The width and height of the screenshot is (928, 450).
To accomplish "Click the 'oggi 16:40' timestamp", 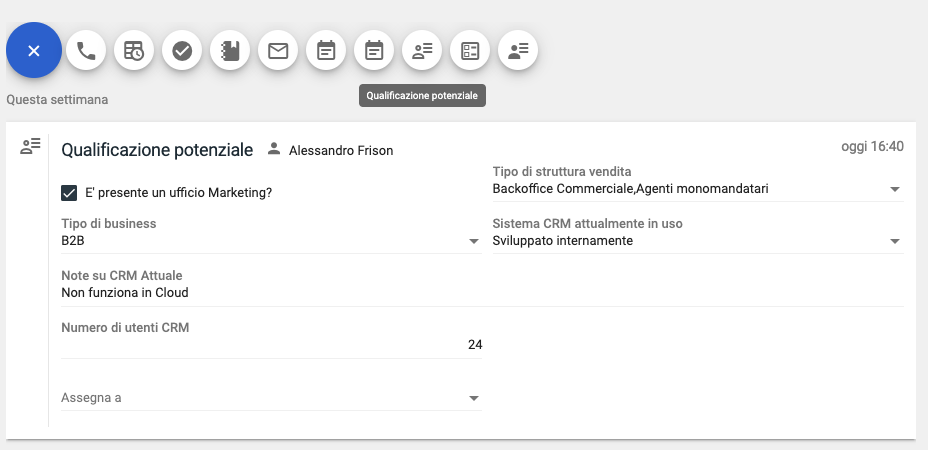I will [x=872, y=147].
